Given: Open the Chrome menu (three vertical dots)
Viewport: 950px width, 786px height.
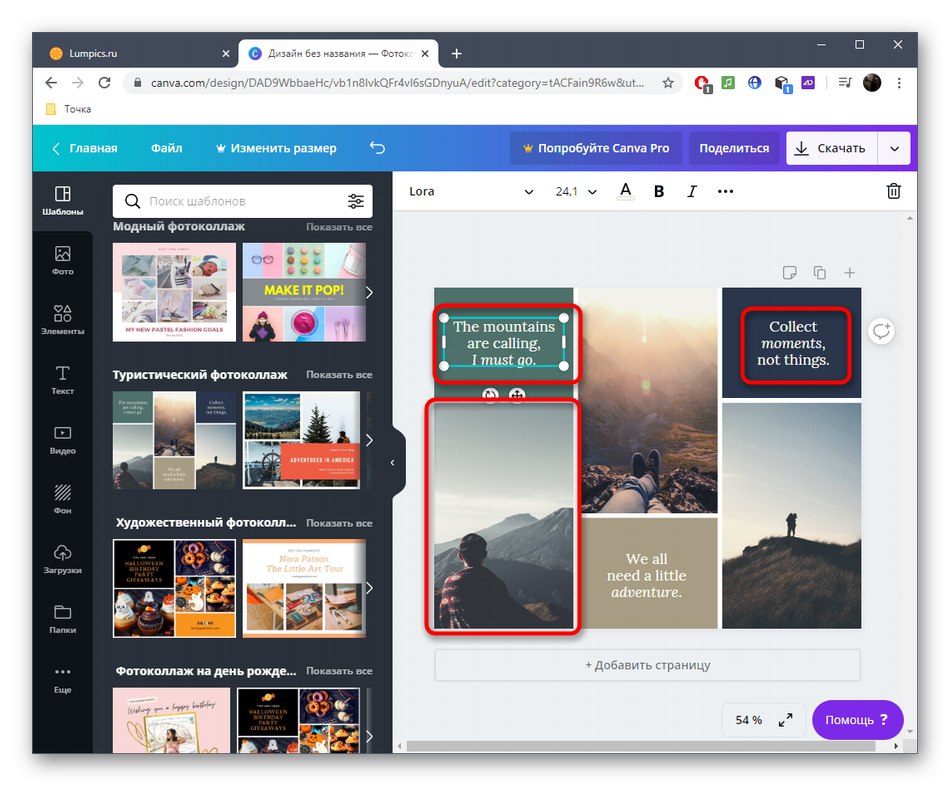Looking at the screenshot, I should click(899, 83).
